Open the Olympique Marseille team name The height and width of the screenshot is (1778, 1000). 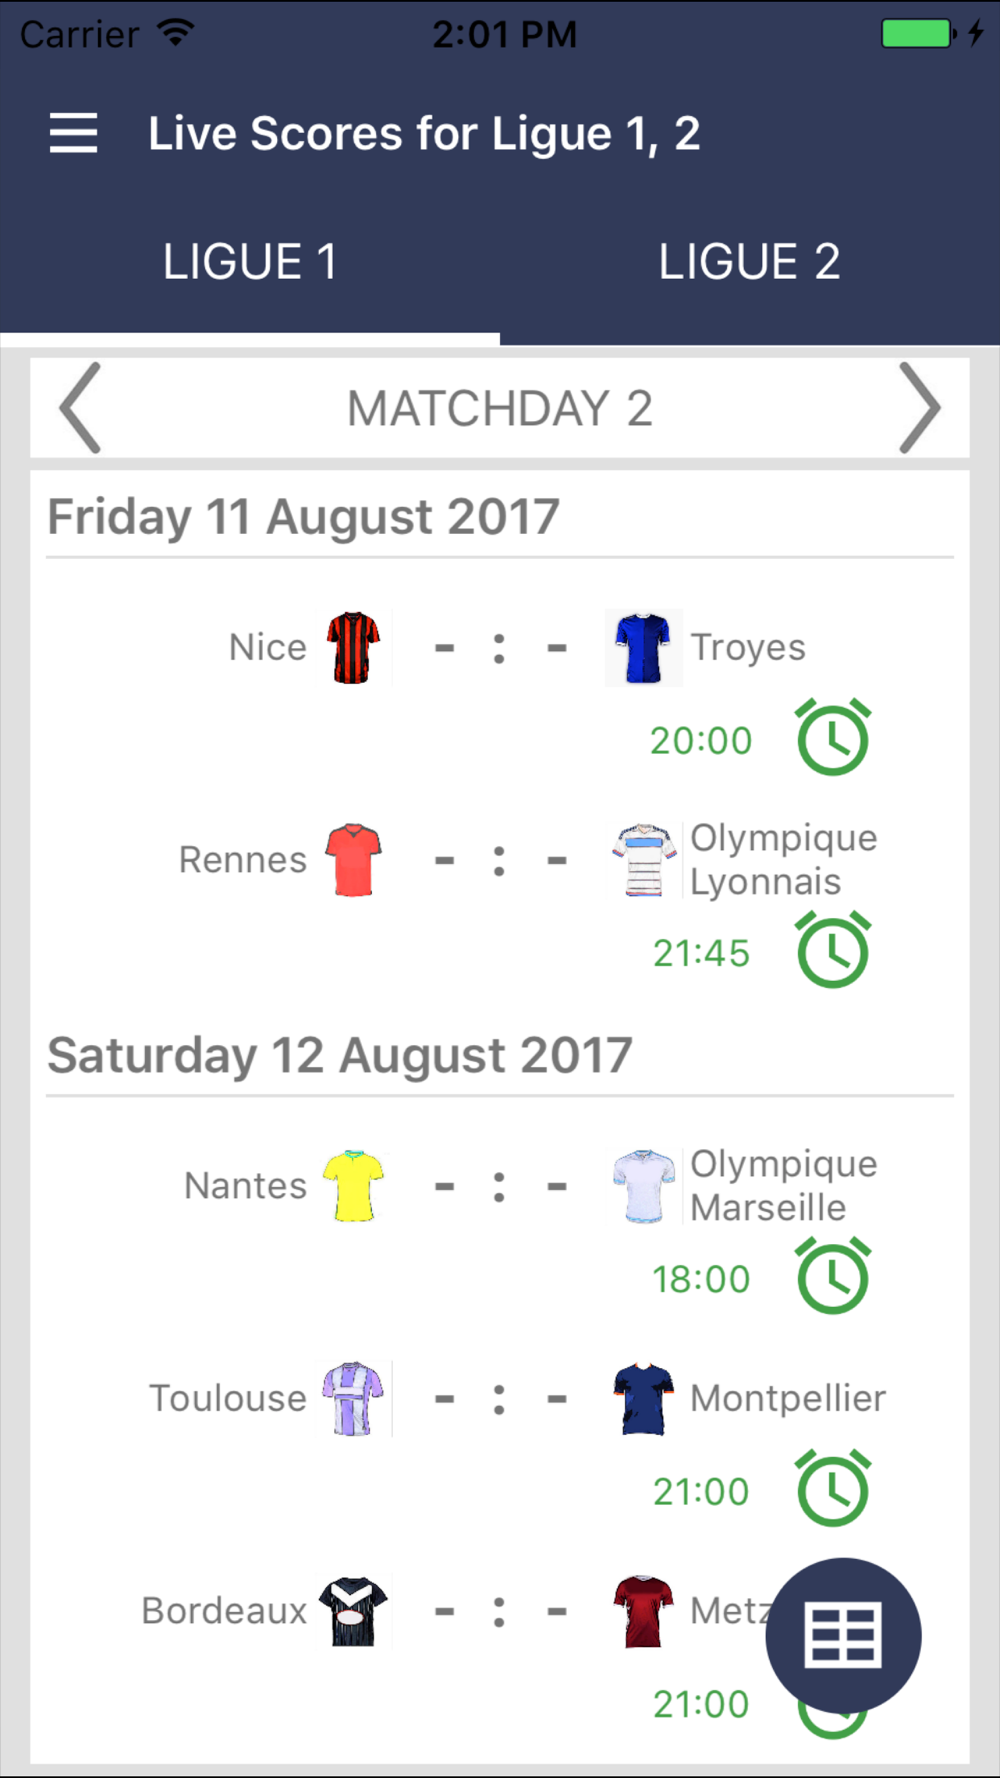(x=783, y=1186)
